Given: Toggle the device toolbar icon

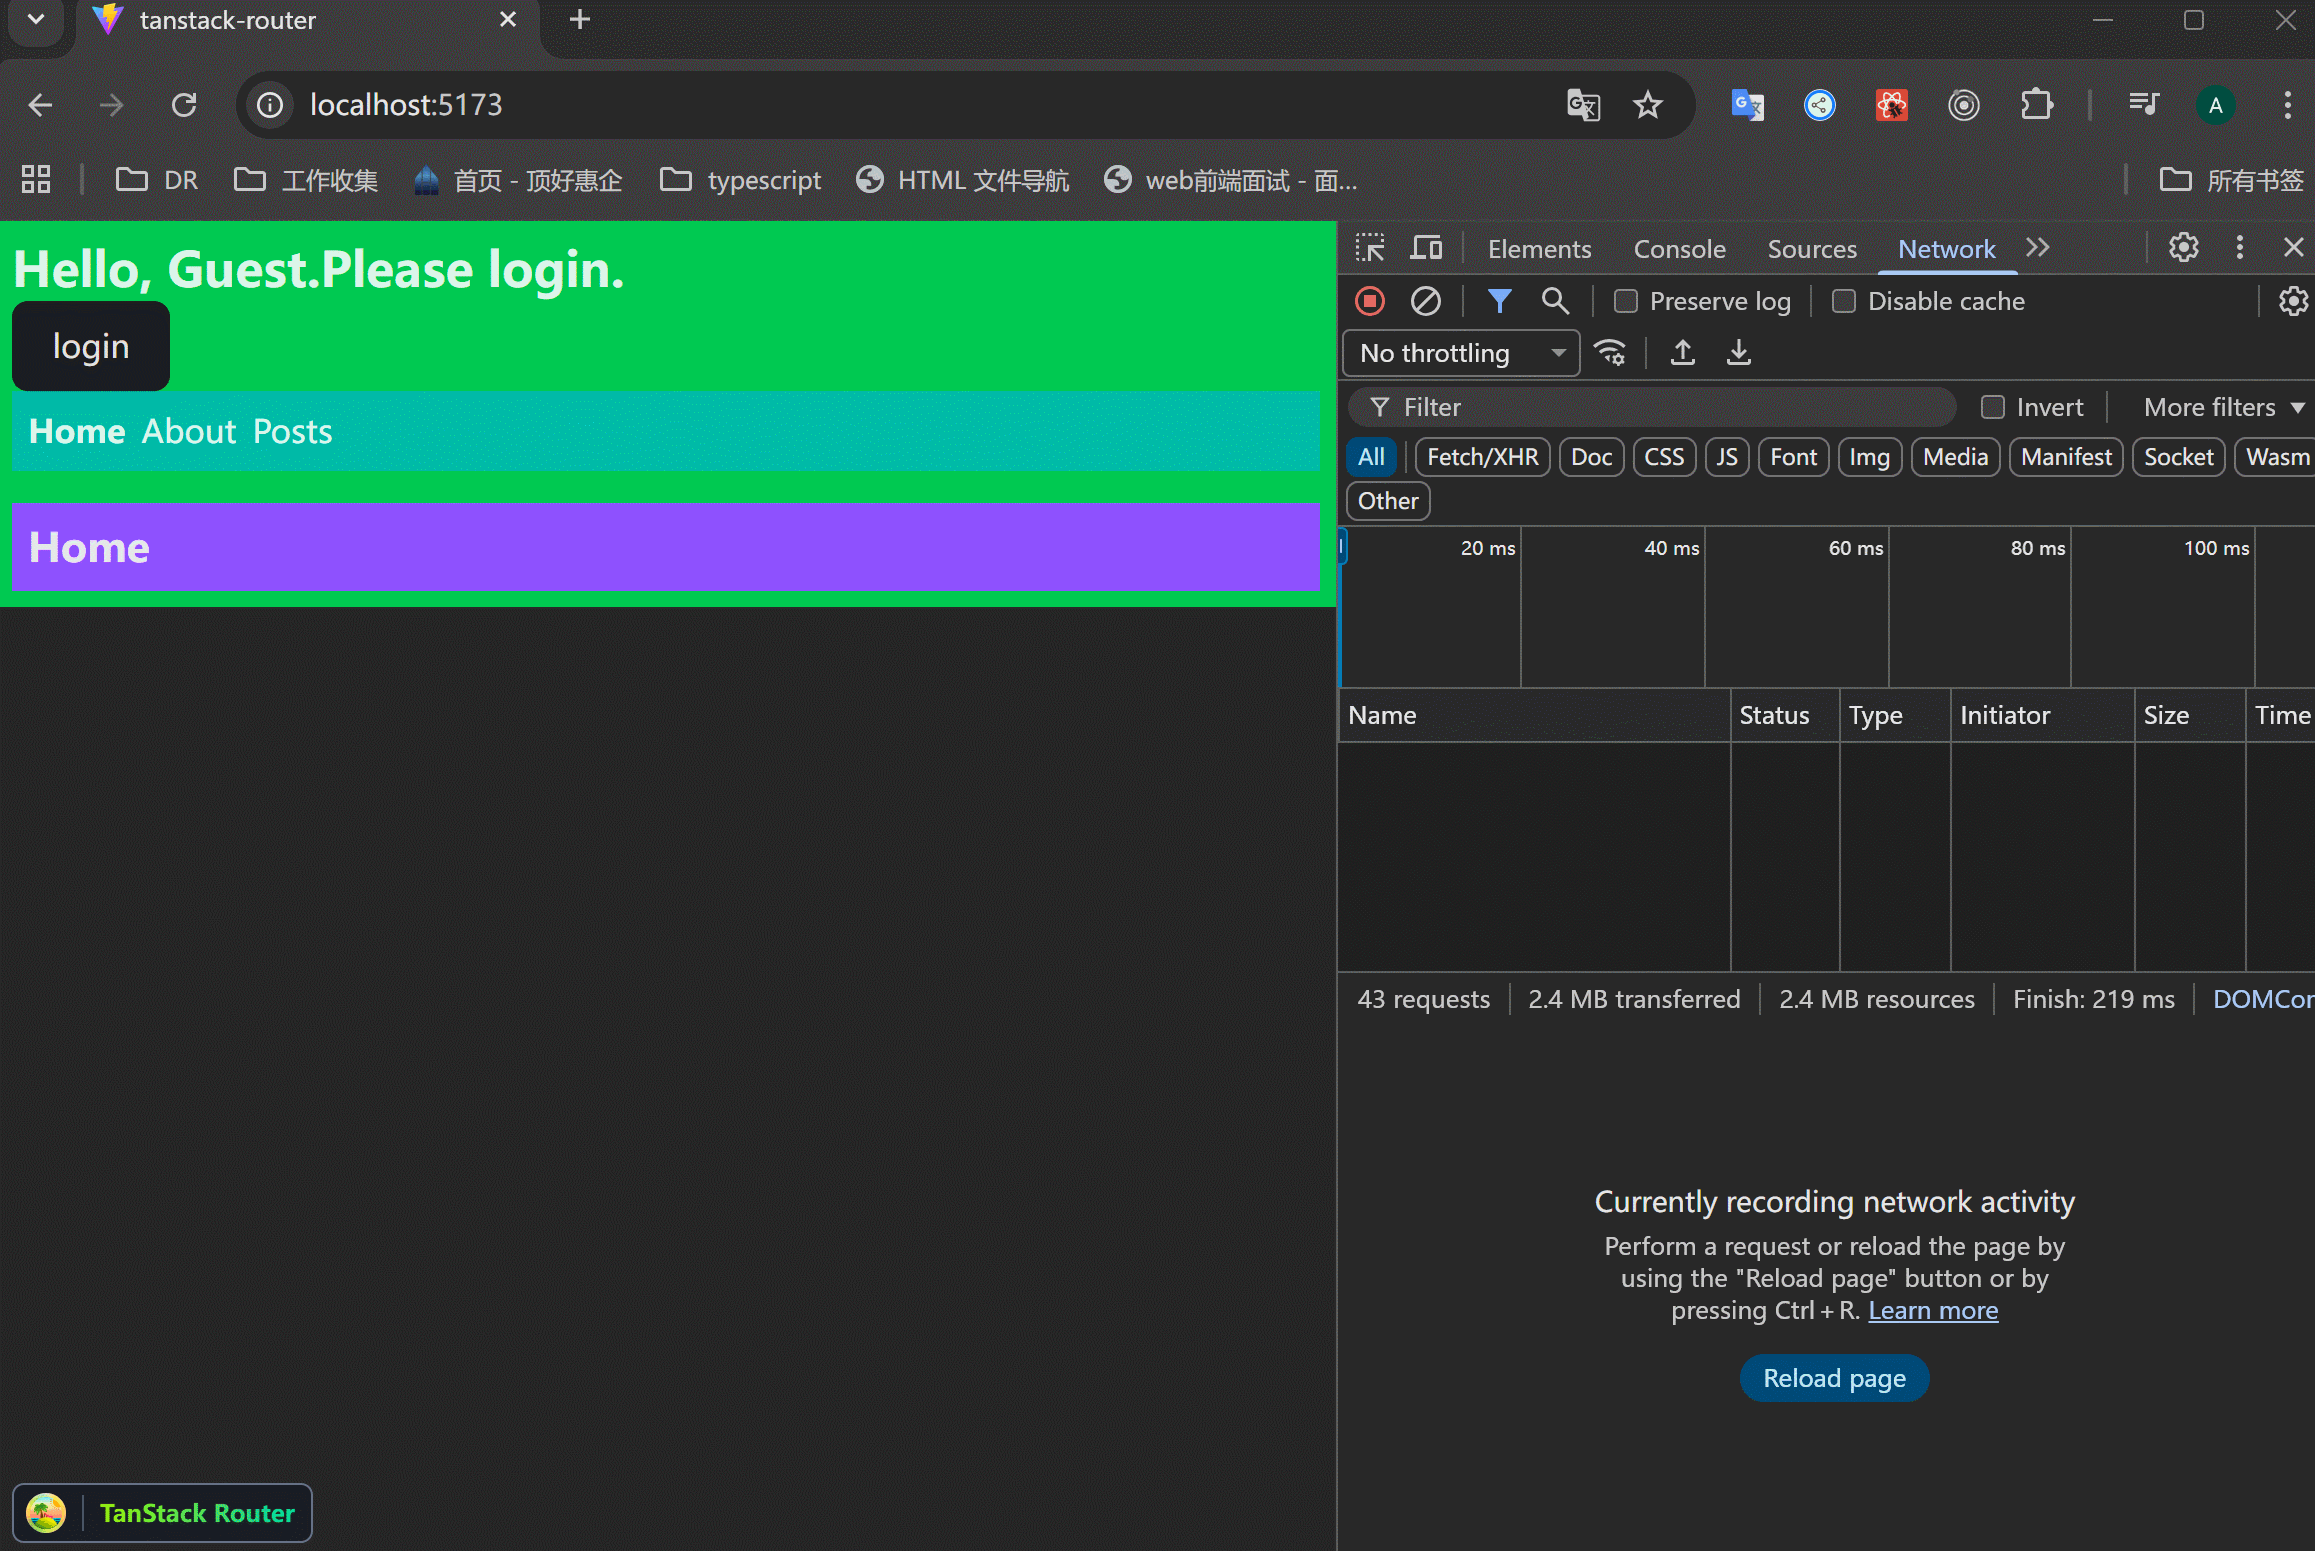Looking at the screenshot, I should 1426,248.
